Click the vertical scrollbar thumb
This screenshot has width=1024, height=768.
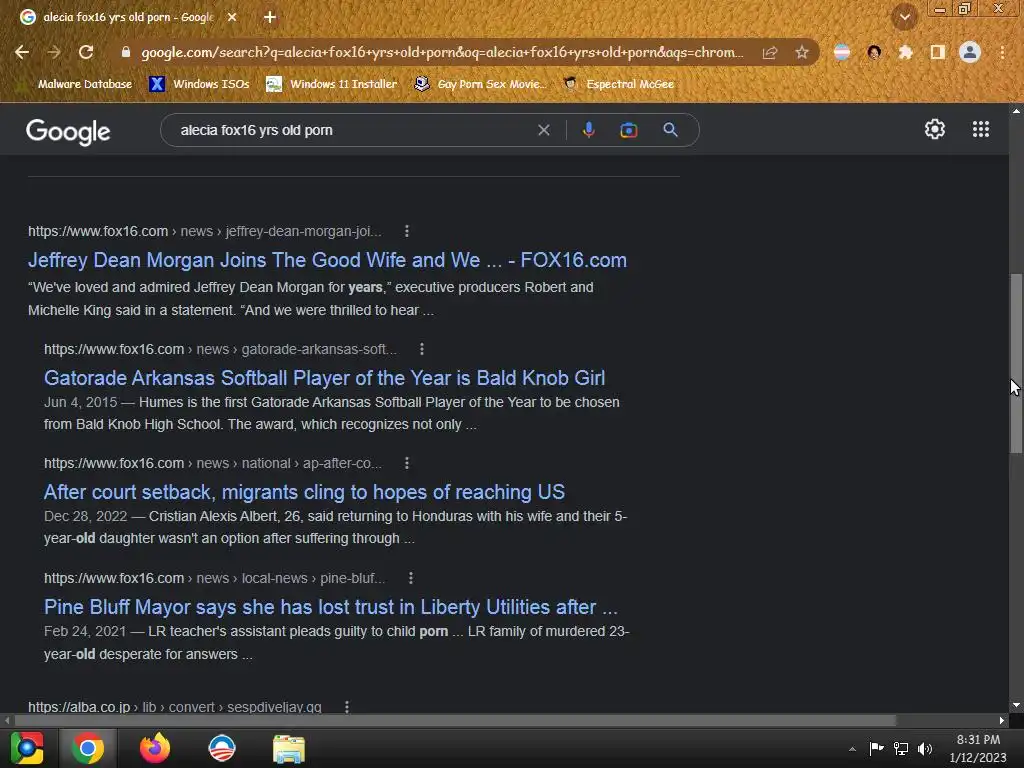[1016, 363]
